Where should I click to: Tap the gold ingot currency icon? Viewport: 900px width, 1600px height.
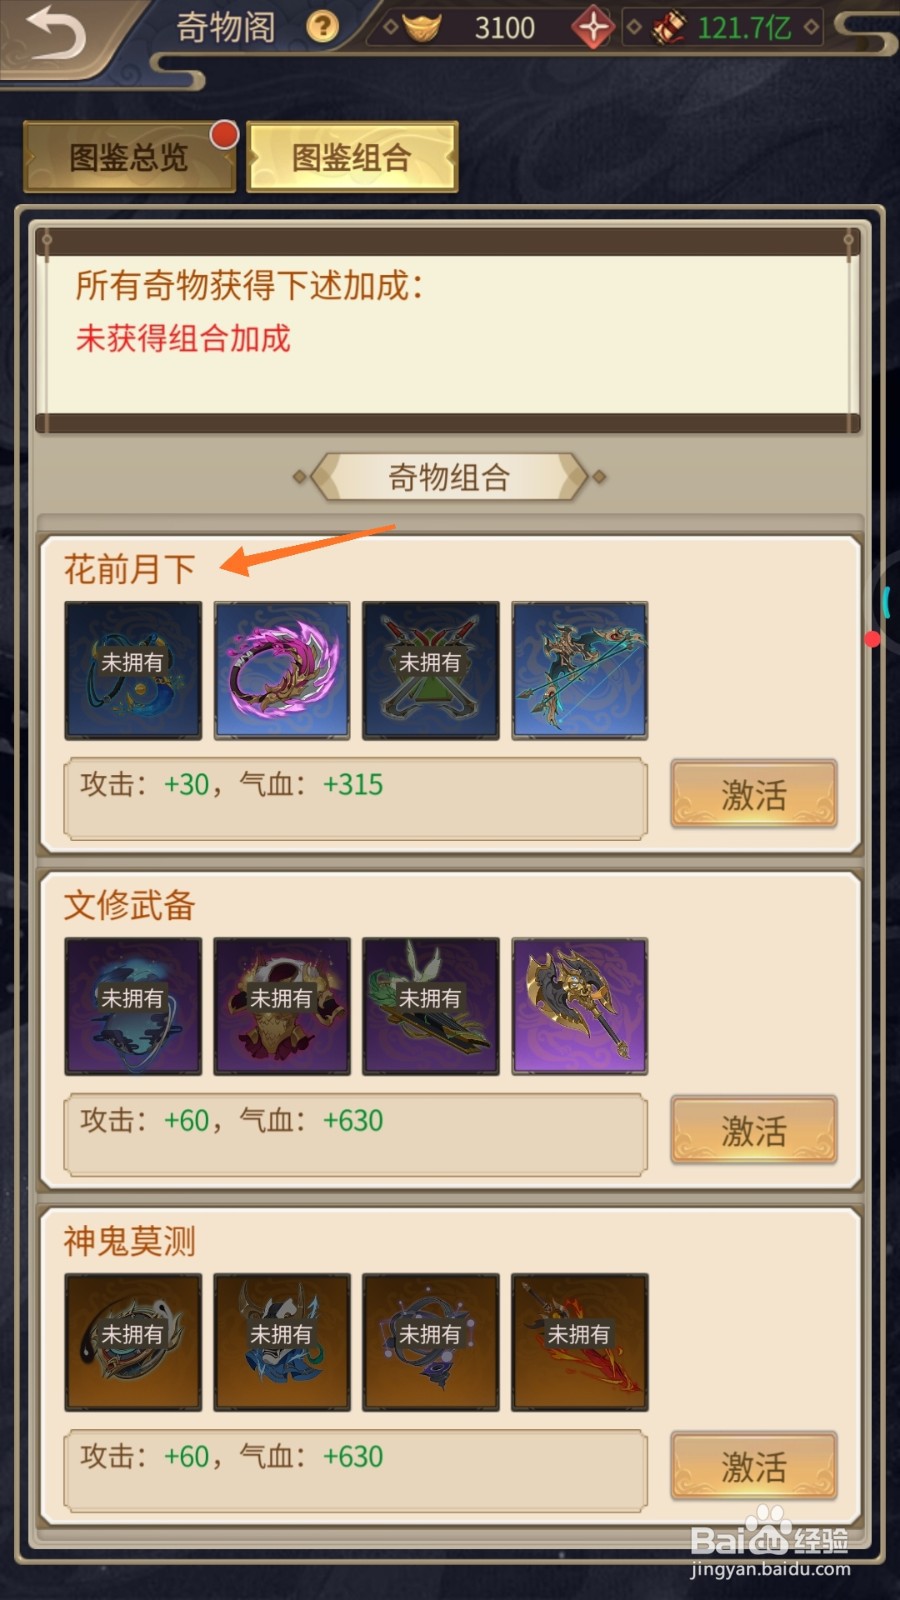(x=422, y=27)
